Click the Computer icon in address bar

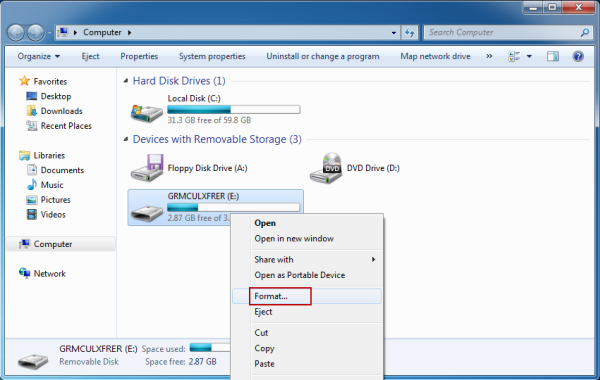tap(63, 32)
